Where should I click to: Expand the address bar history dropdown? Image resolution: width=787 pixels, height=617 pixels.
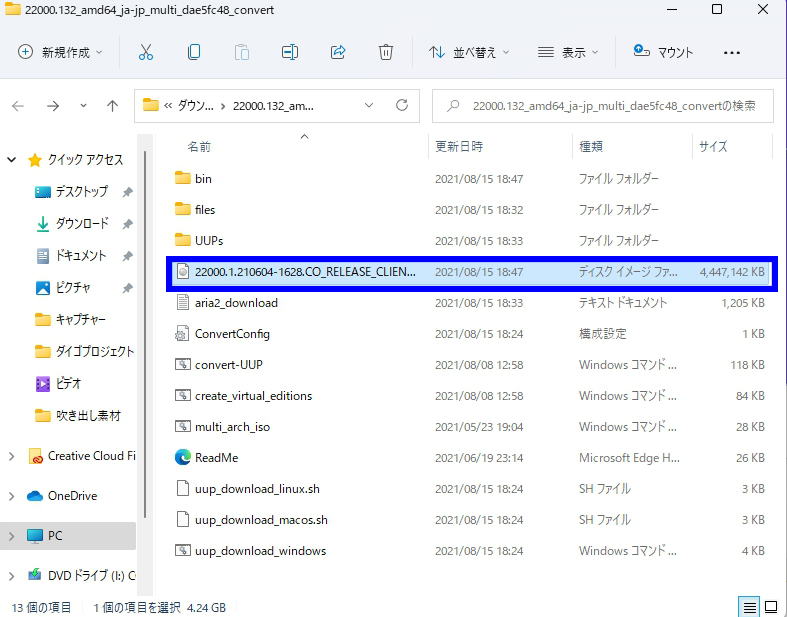pyautogui.click(x=369, y=105)
